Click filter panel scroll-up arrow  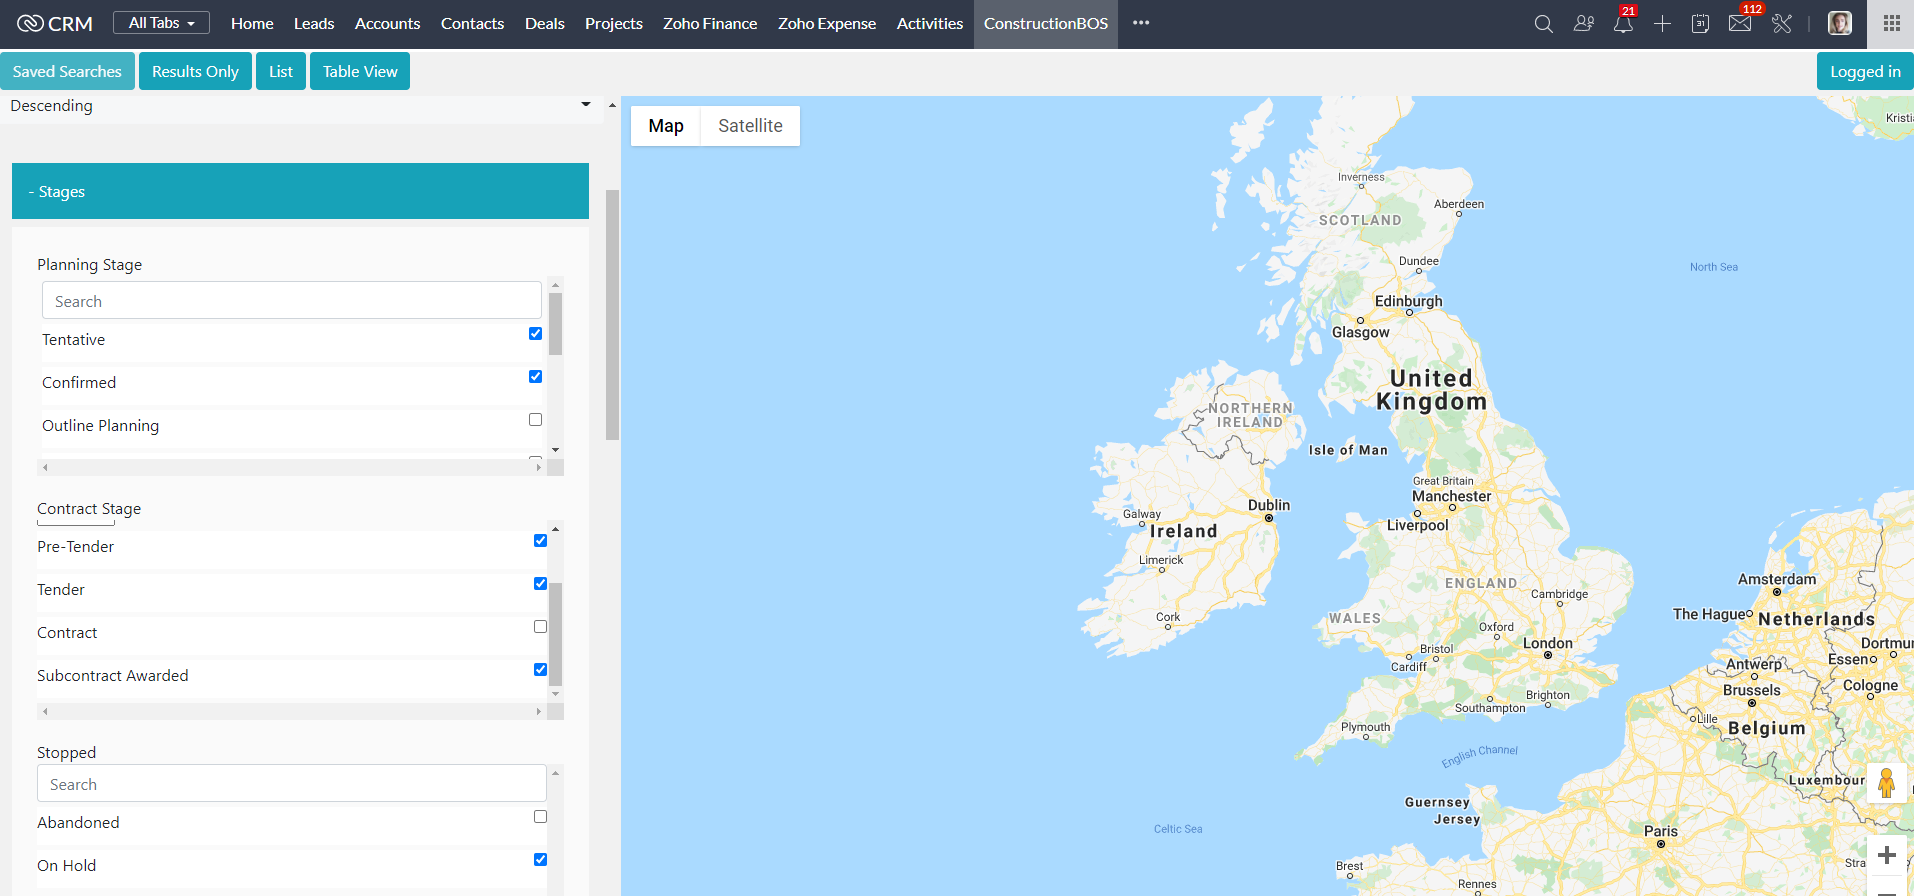pos(612,105)
